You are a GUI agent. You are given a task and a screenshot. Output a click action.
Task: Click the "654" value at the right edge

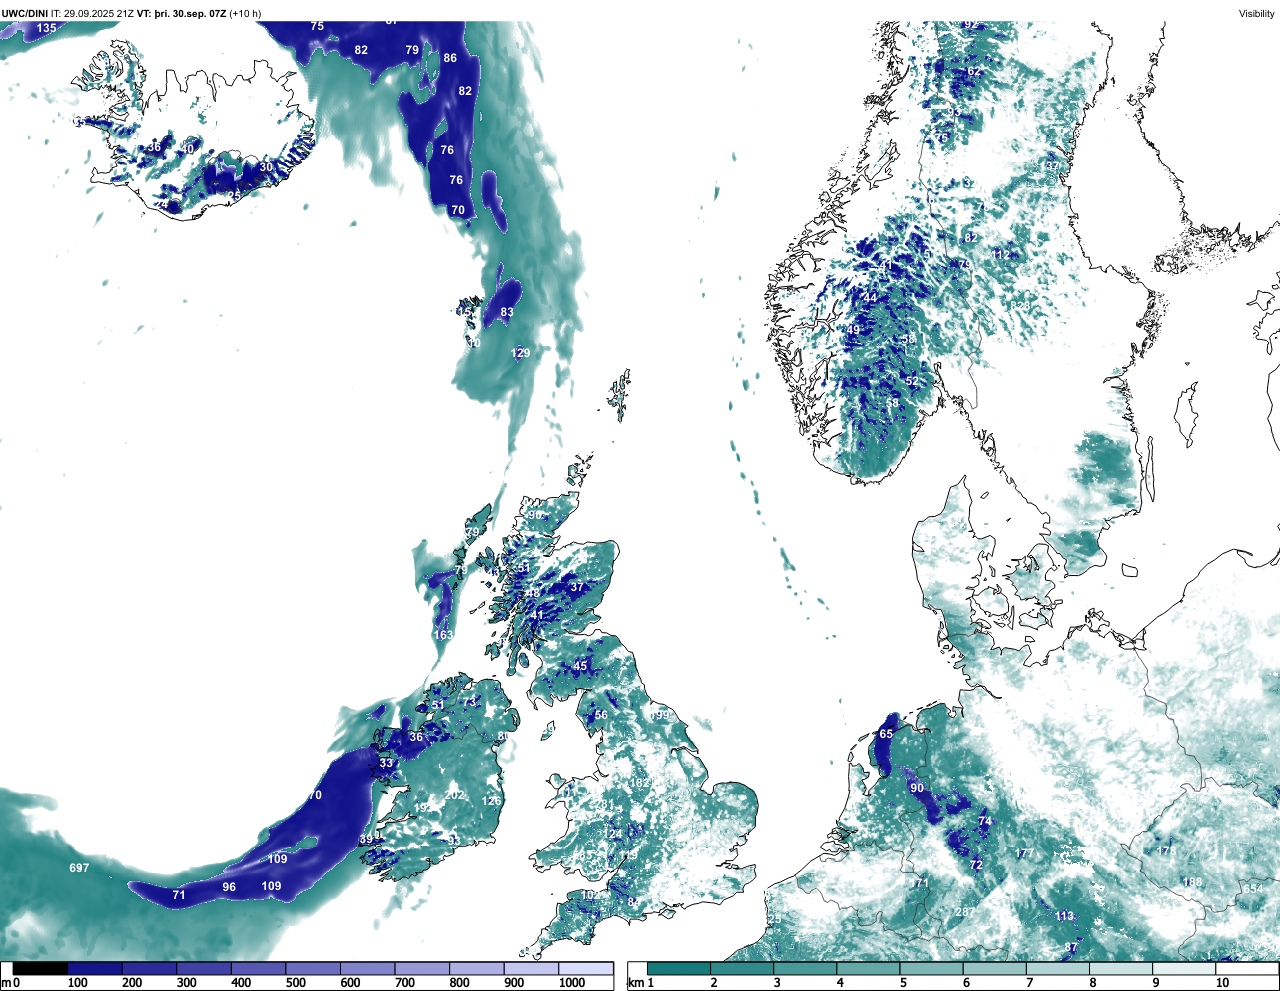pyautogui.click(x=1253, y=889)
